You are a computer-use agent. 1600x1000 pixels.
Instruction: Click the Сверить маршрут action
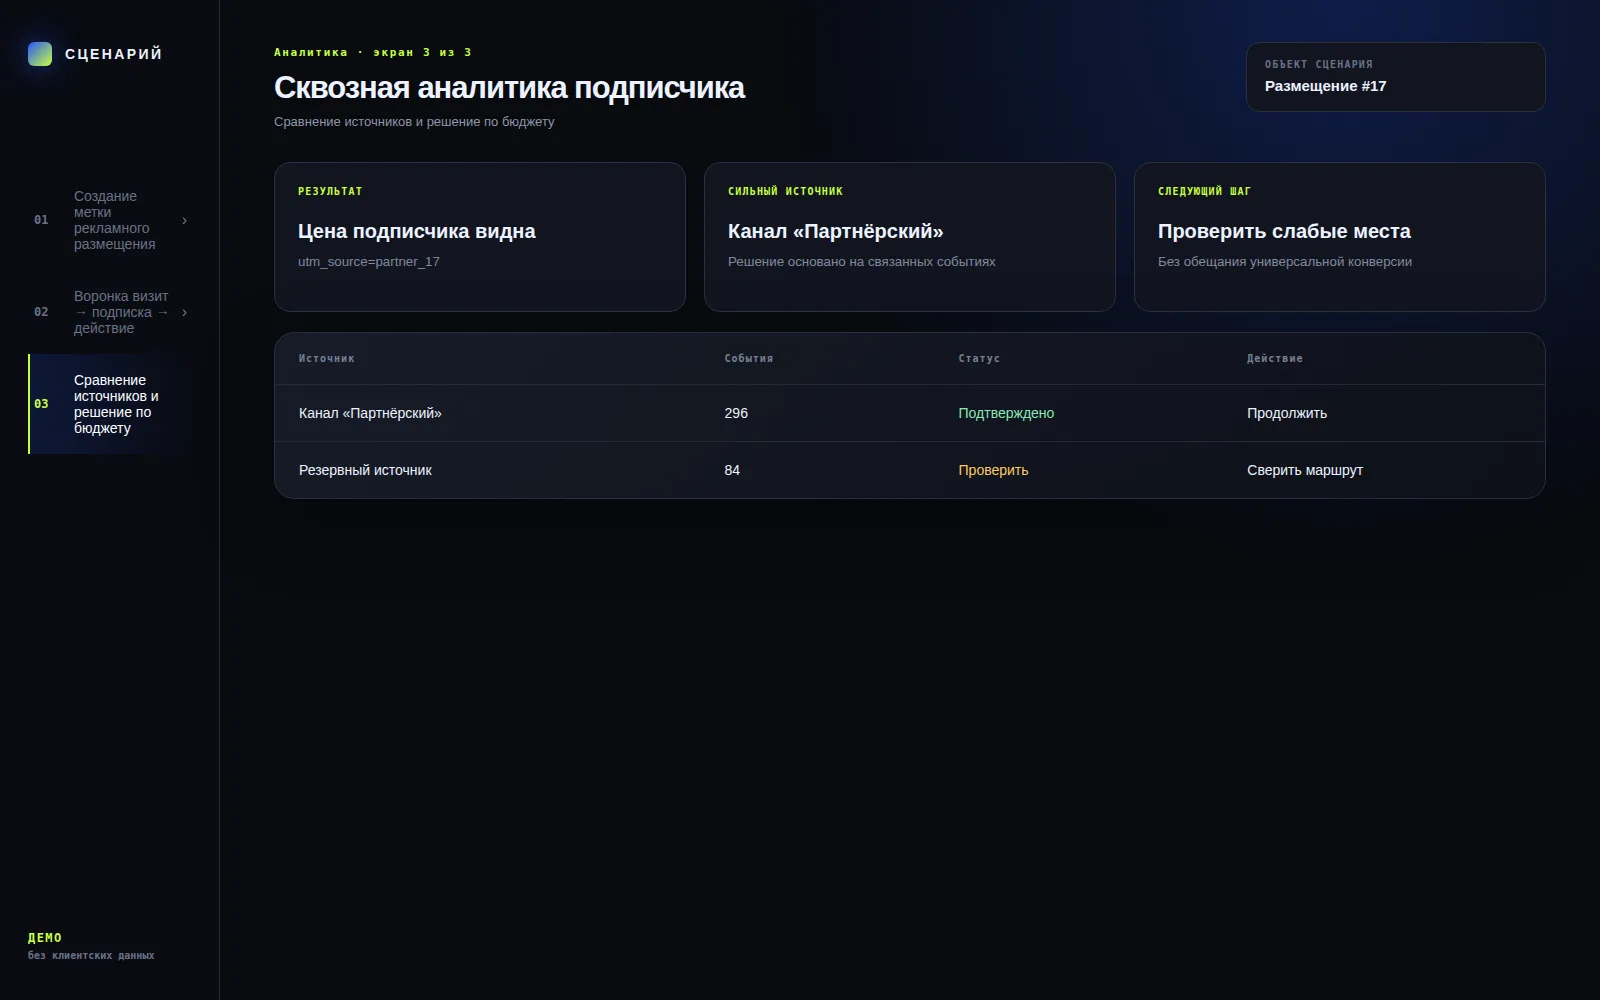[x=1305, y=470]
